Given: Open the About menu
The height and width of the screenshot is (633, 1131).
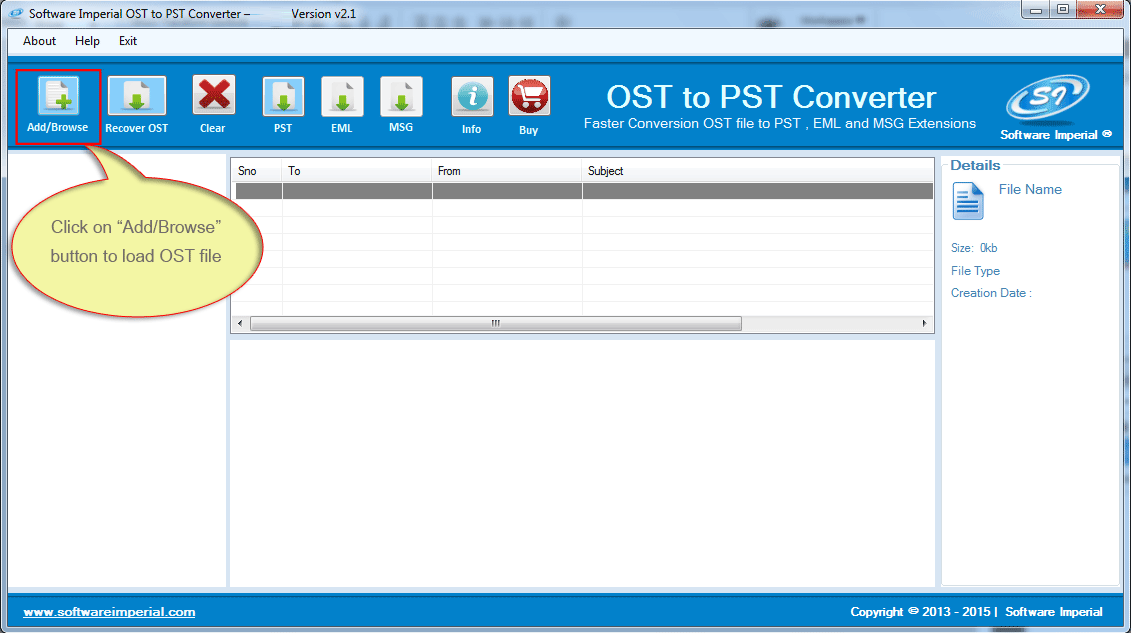Looking at the screenshot, I should pos(39,41).
